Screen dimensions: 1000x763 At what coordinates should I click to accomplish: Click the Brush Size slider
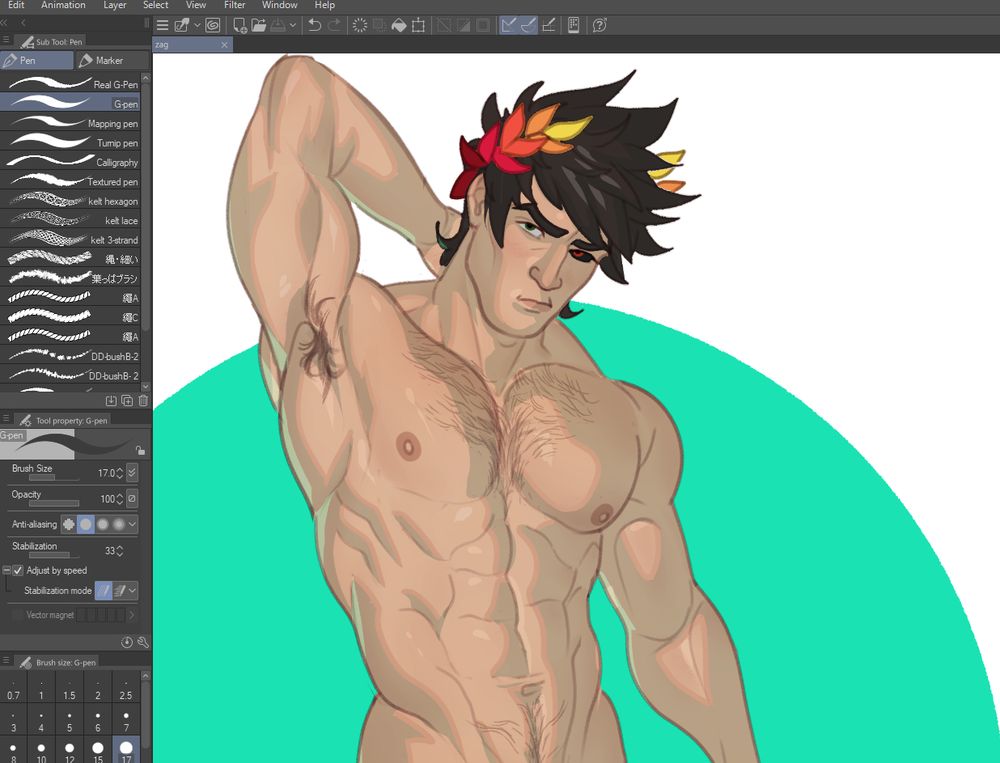coord(54,477)
